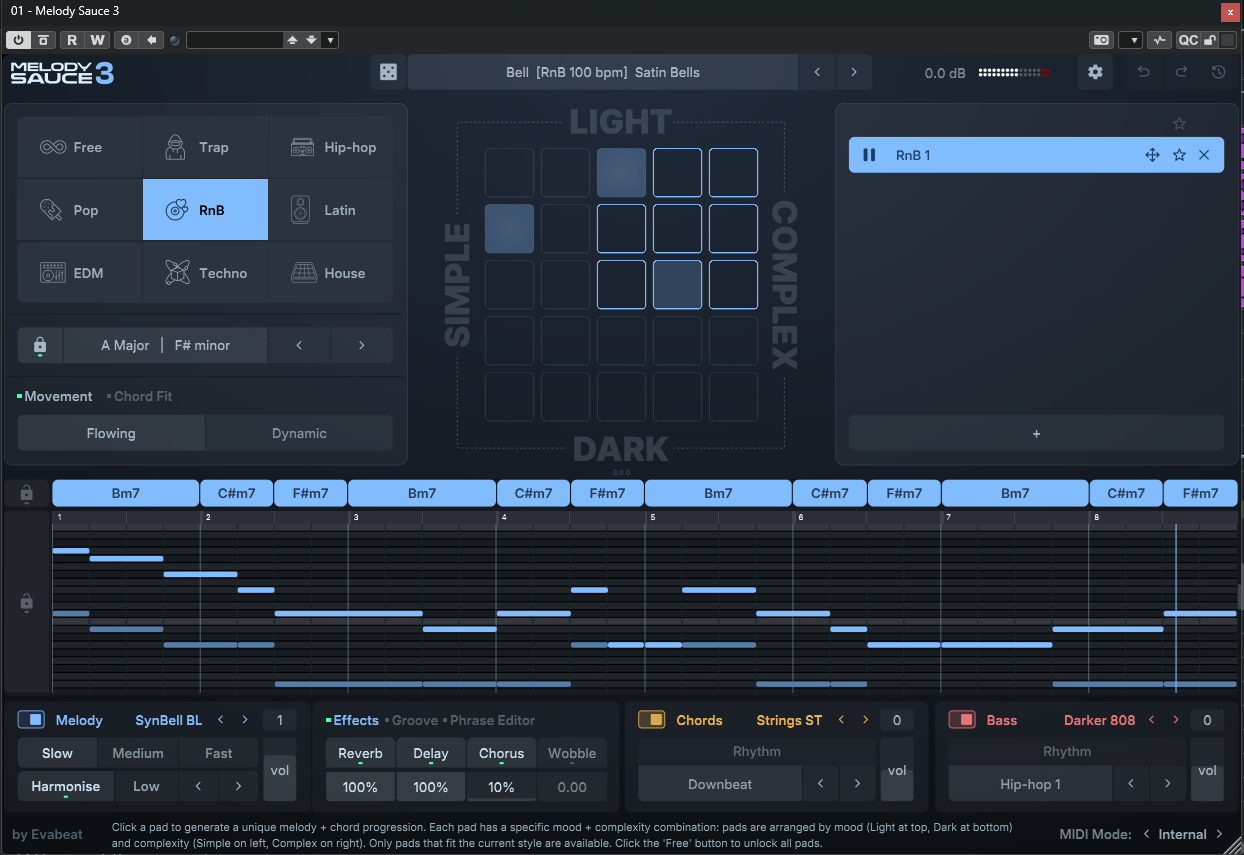Go to next preset arrow

click(x=853, y=72)
